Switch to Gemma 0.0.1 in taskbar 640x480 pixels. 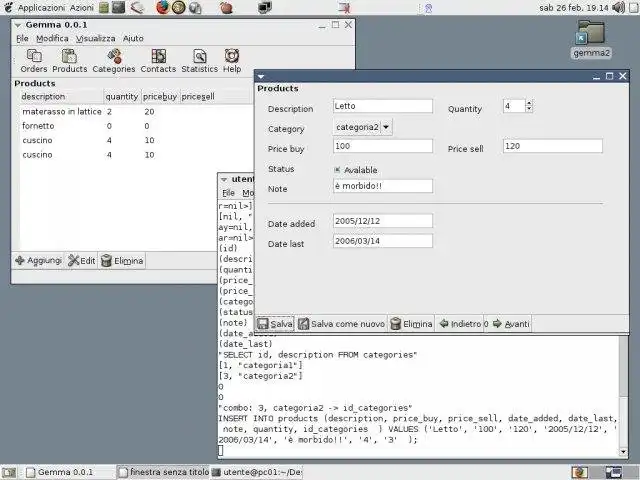click(x=68, y=472)
